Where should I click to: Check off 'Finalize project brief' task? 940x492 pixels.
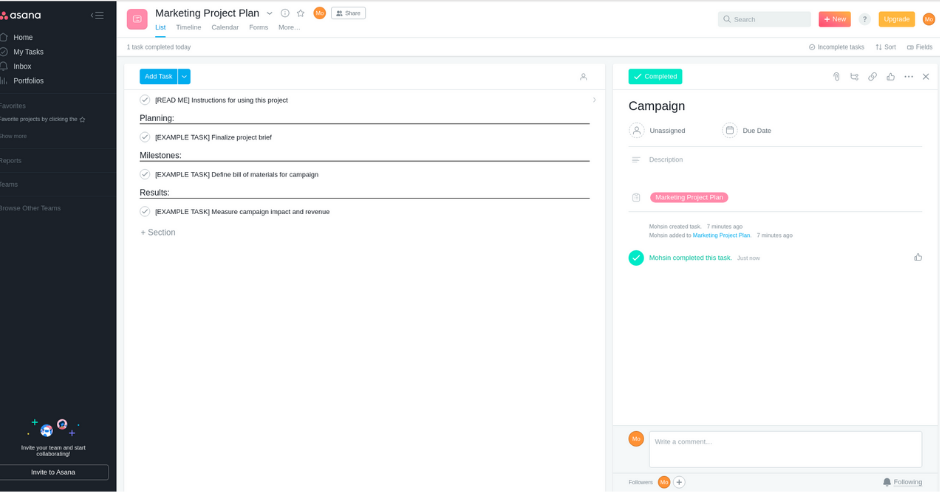coord(145,137)
